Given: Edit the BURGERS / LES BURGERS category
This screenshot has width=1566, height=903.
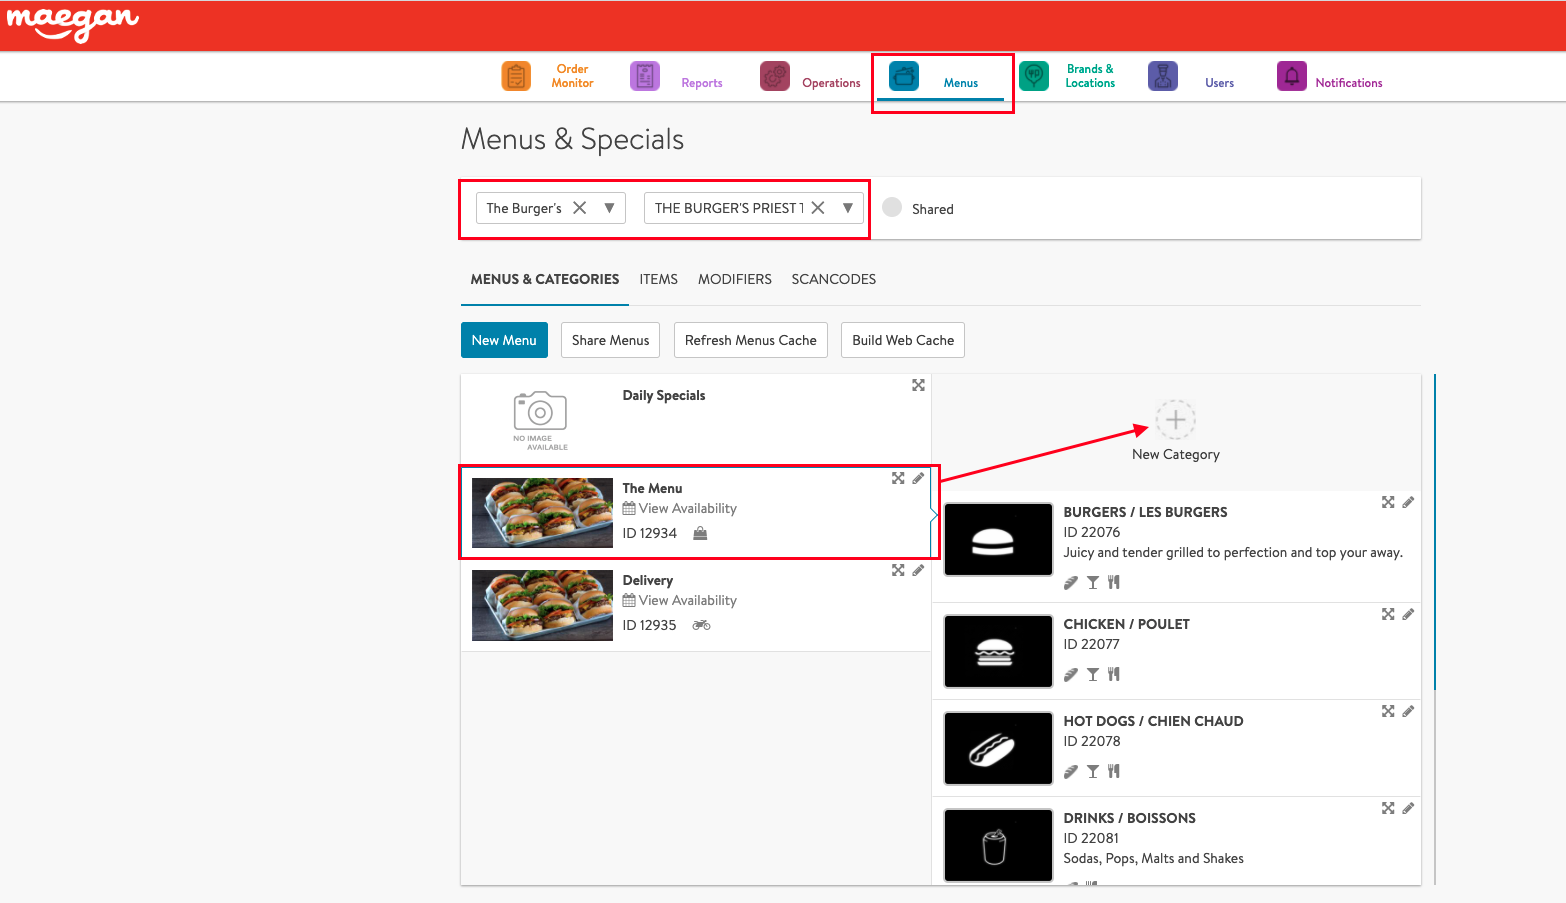Looking at the screenshot, I should 1408,502.
